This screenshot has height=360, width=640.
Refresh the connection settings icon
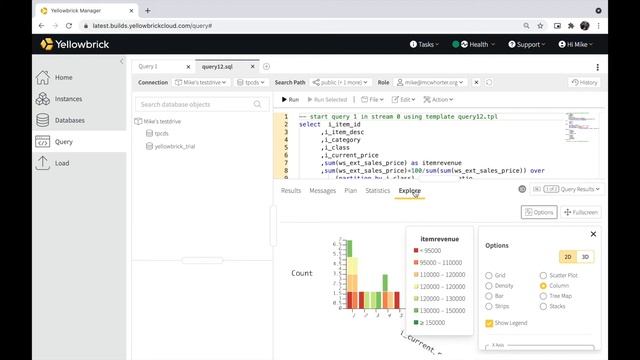tap(489, 82)
